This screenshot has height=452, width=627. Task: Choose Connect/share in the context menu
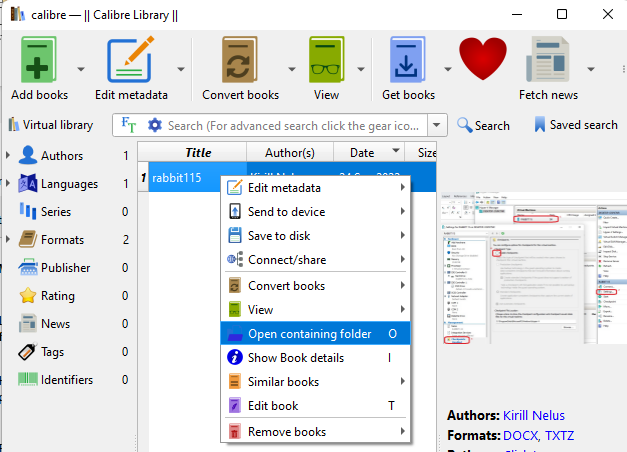[315, 260]
